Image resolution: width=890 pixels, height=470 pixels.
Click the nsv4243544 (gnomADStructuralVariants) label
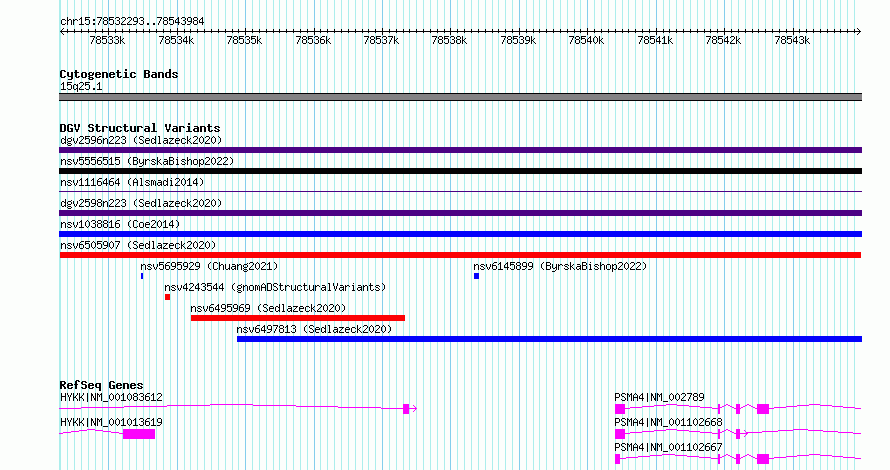point(275,287)
